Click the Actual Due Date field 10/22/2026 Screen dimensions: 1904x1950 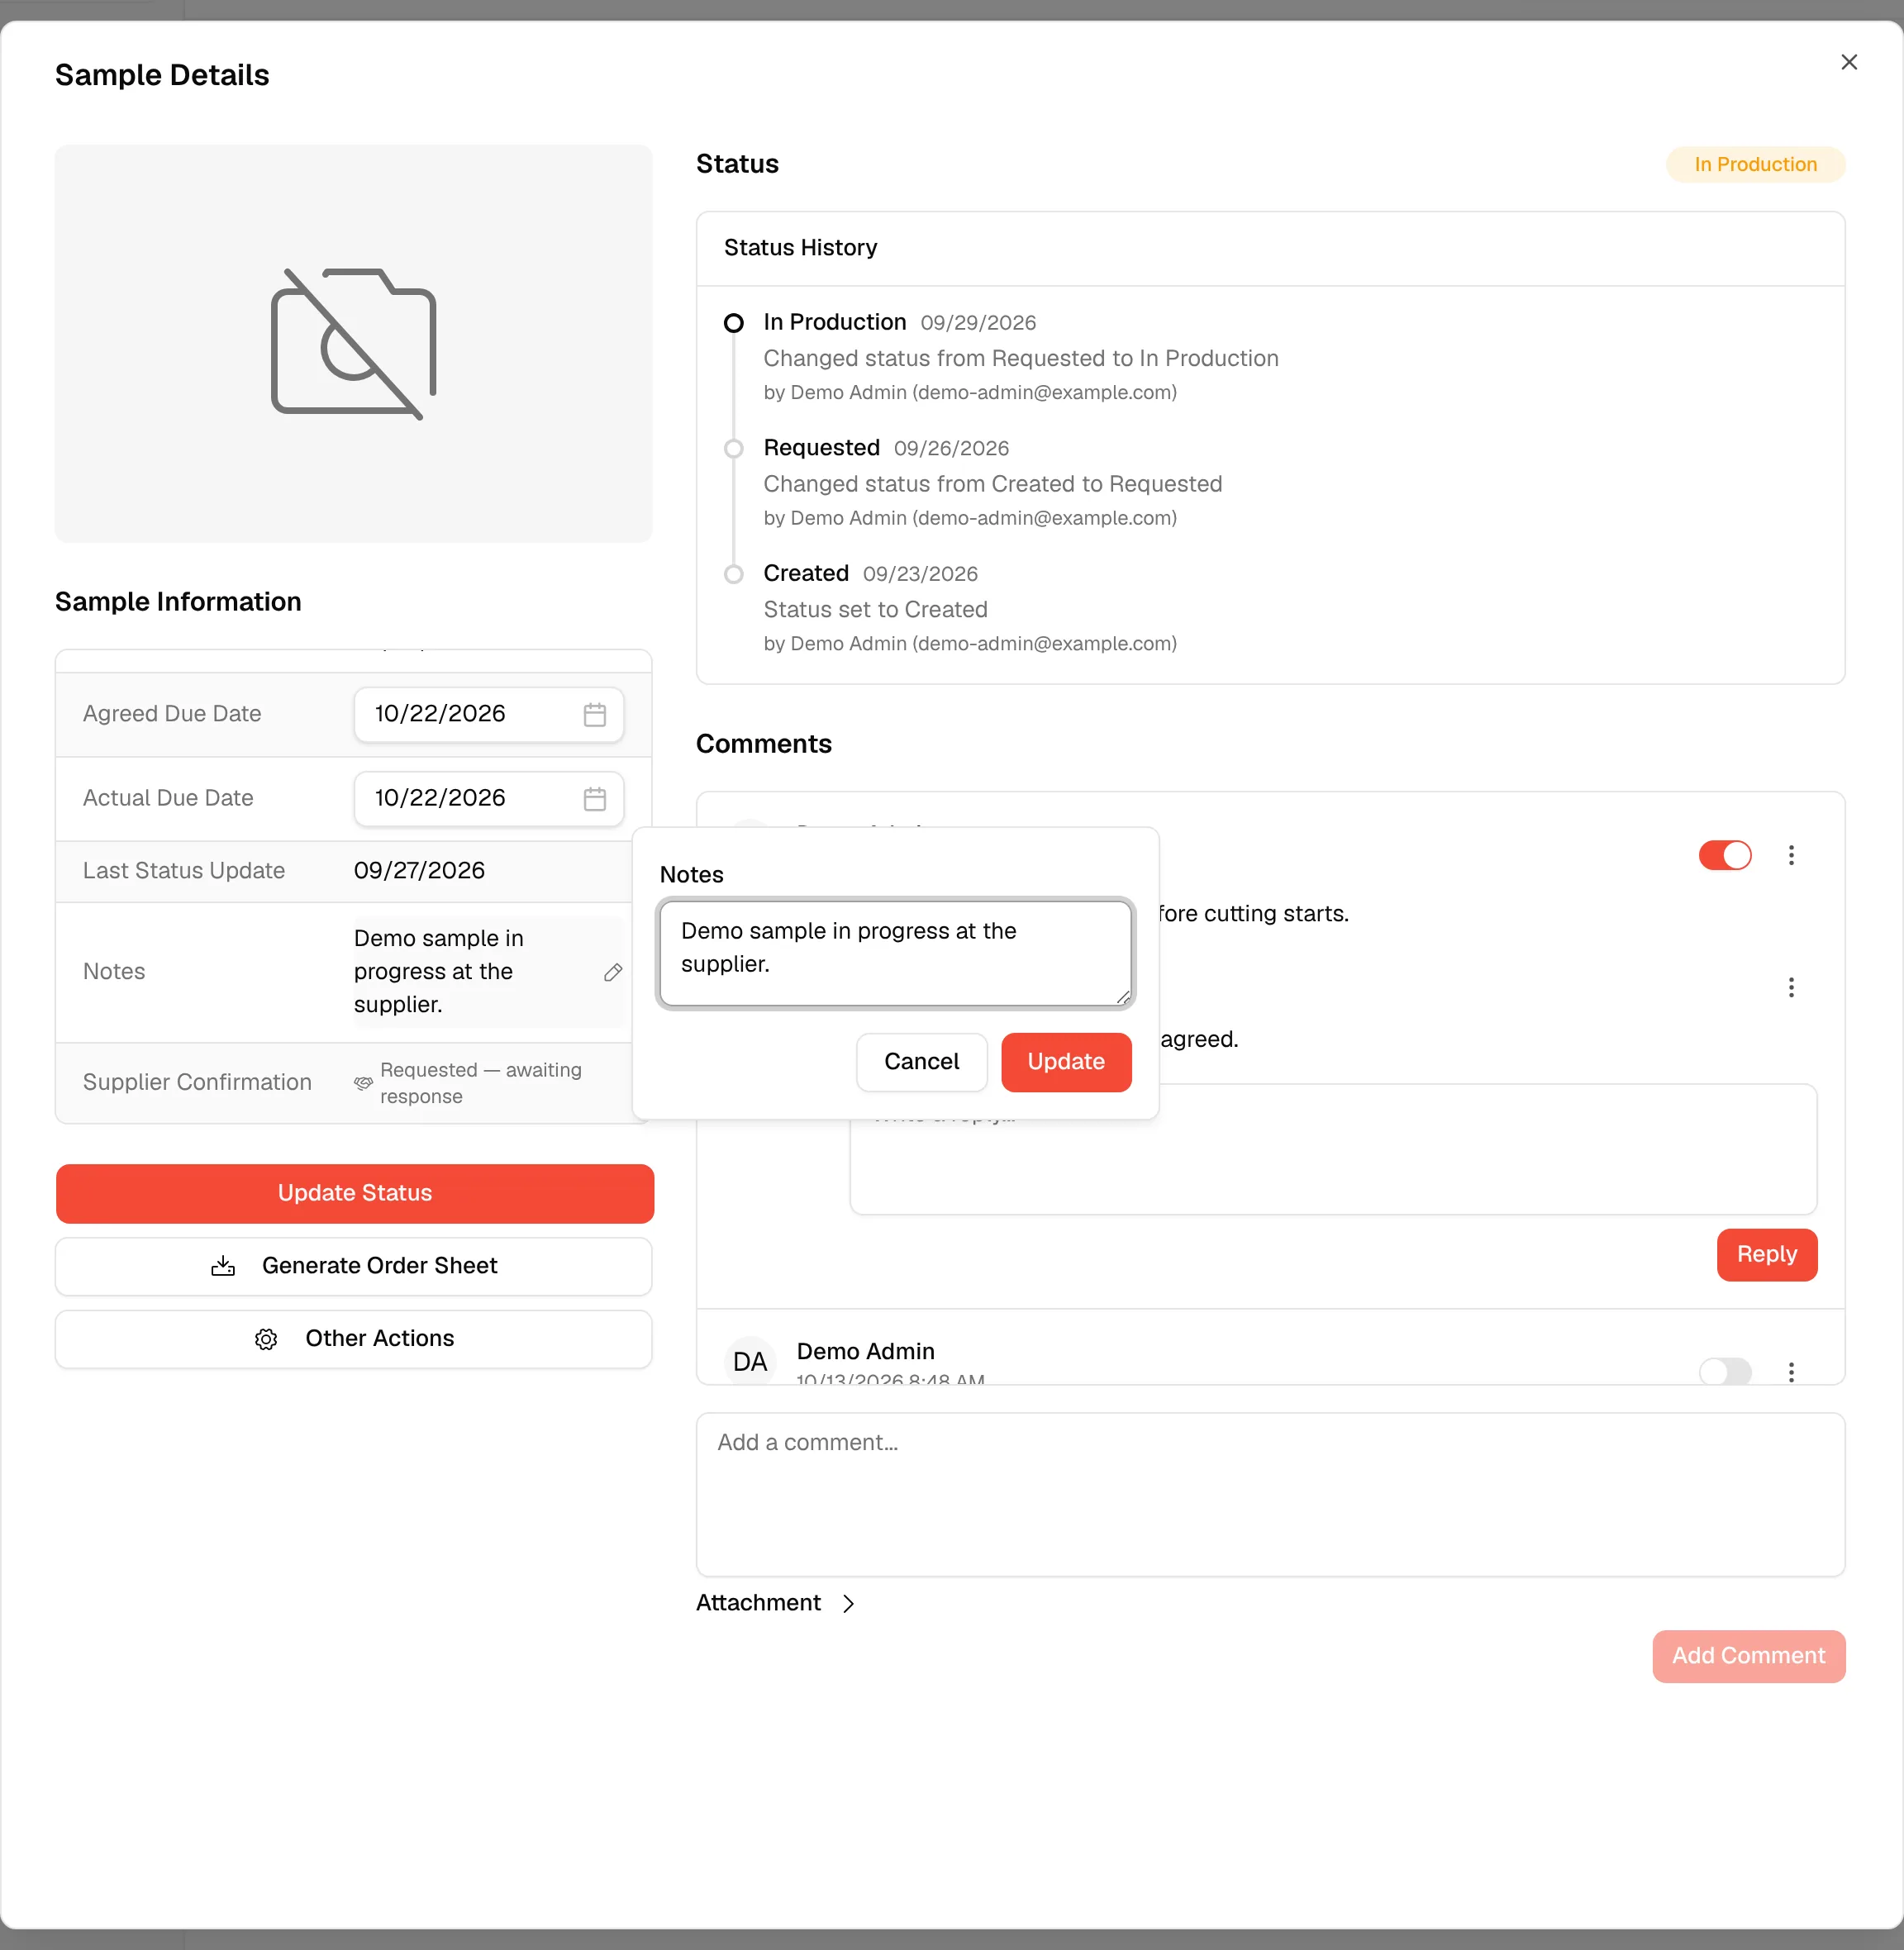489,798
